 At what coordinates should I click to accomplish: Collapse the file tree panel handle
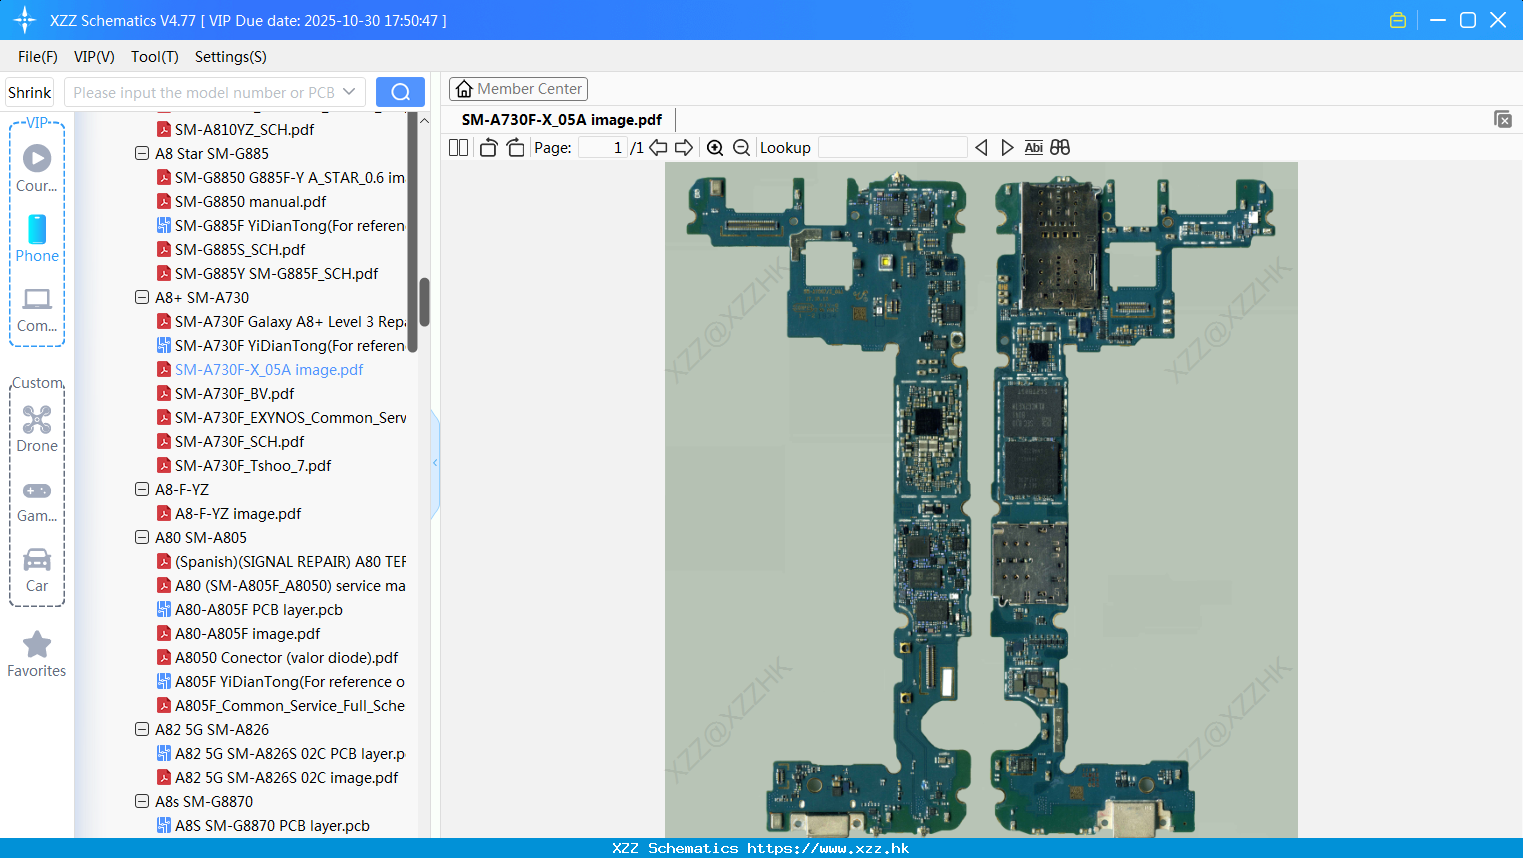(435, 463)
